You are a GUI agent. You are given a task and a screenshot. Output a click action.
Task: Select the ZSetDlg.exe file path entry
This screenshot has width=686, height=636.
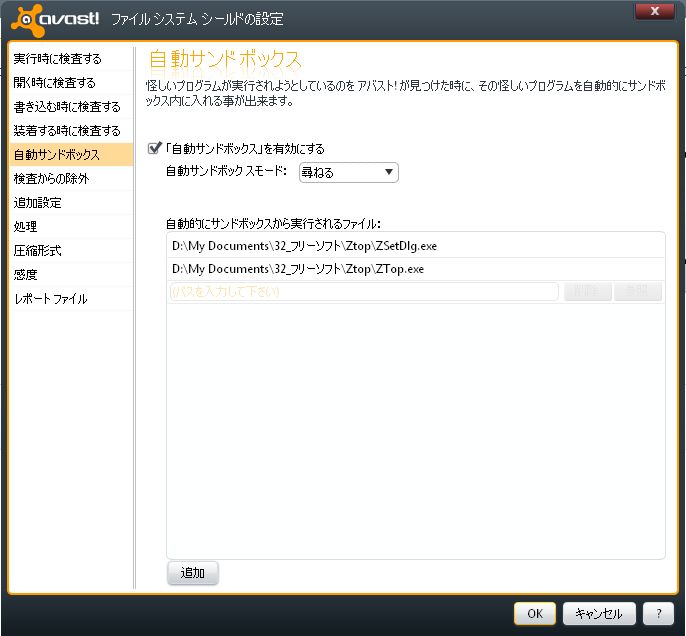tap(304, 245)
